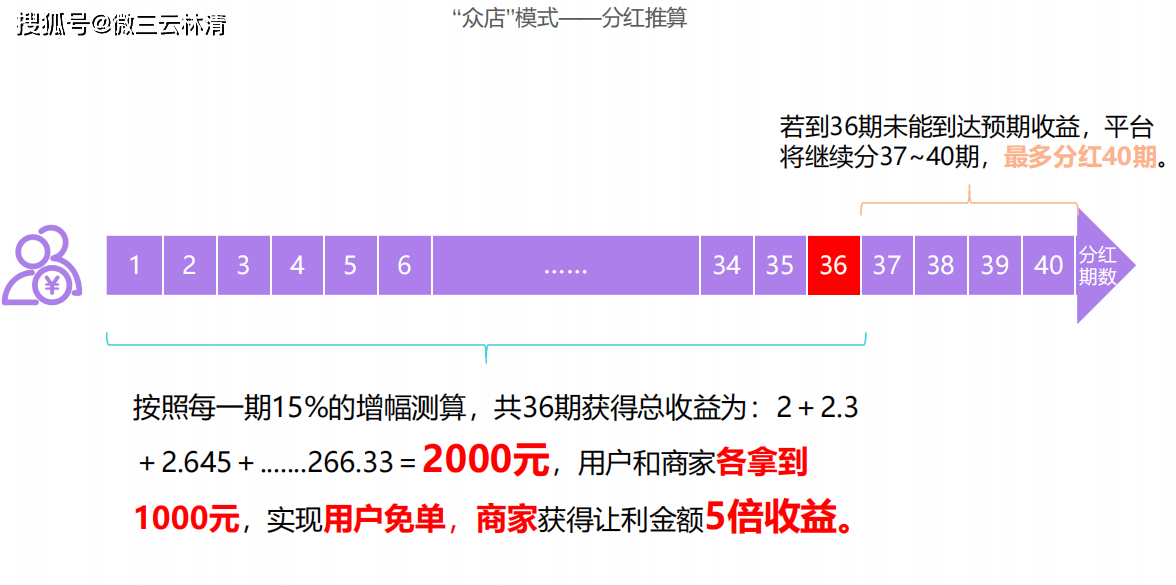Click the period 40 box

(x=1048, y=265)
